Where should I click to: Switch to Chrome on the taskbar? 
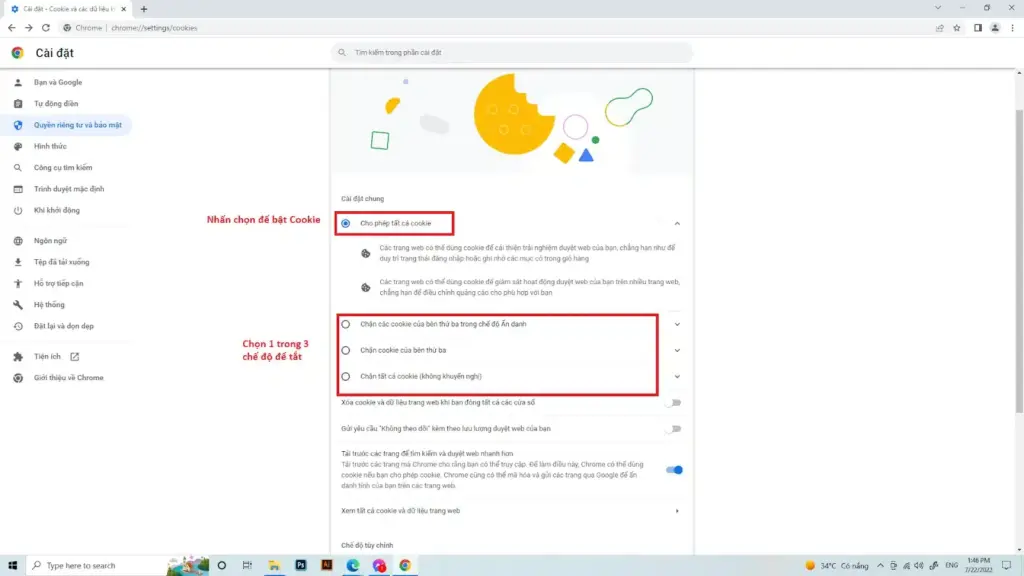405,566
